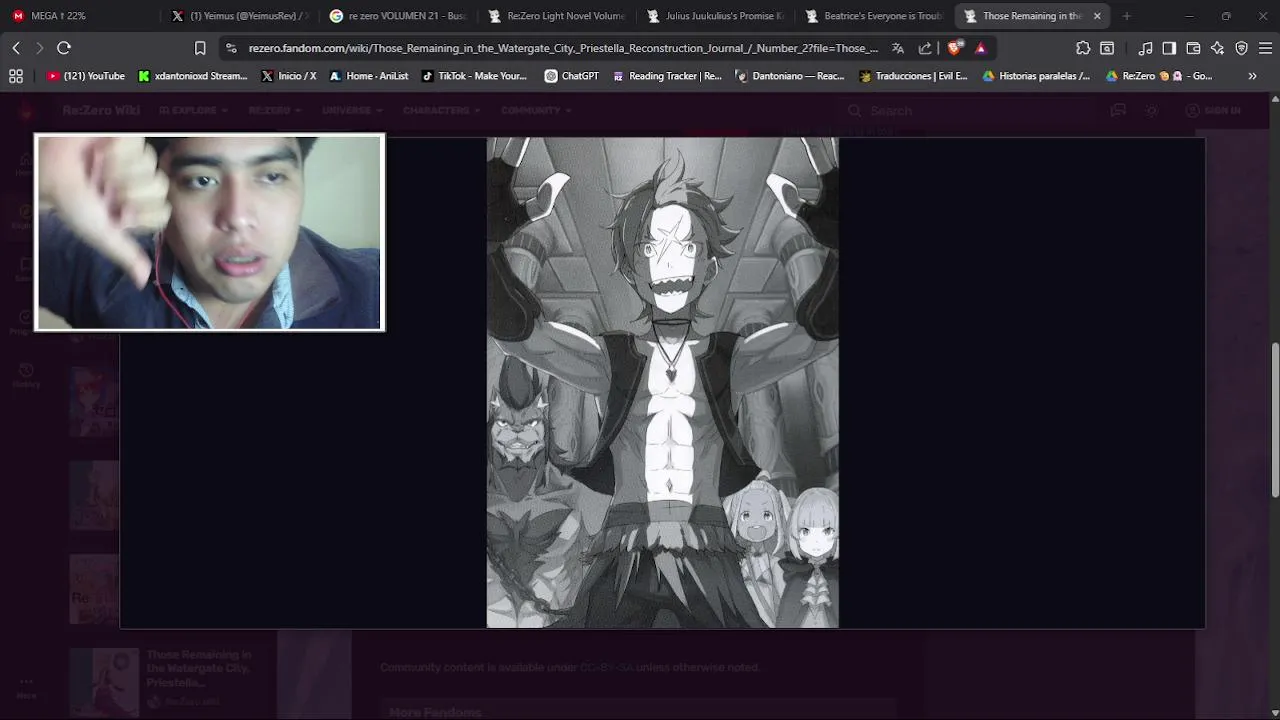Screen dimensions: 1280x720
Task: Open the Brave VPN shield icon
Action: 1241,48
